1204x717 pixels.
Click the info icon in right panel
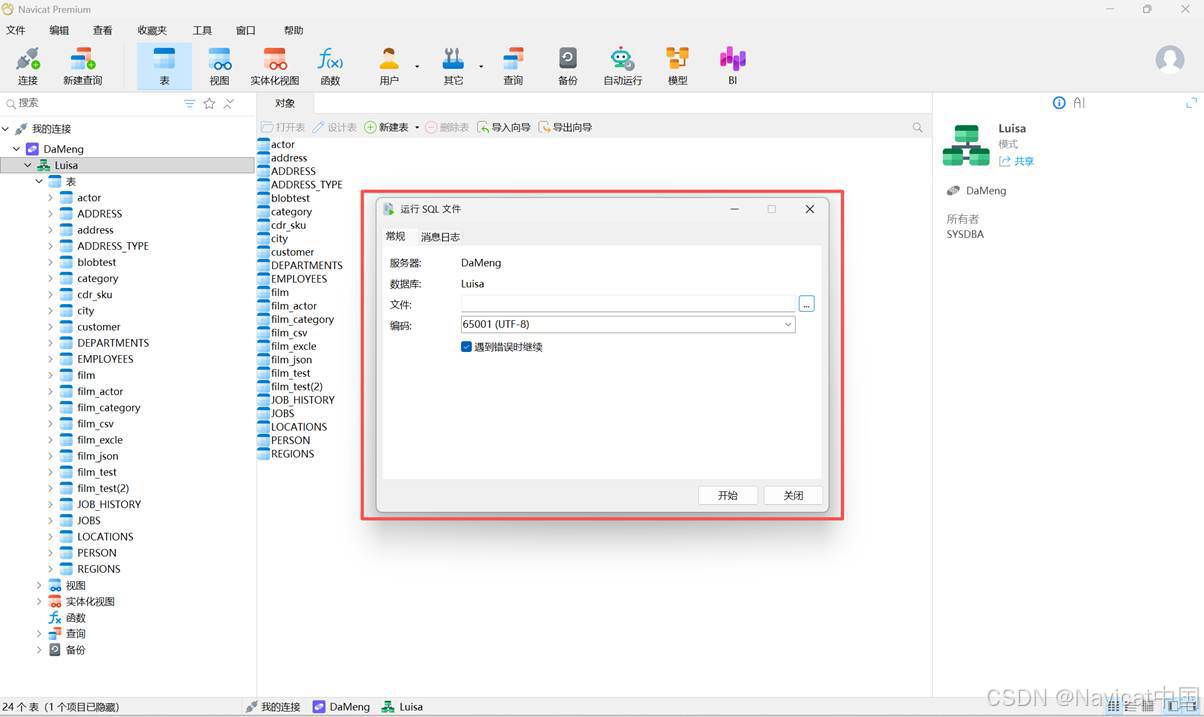tap(1059, 103)
